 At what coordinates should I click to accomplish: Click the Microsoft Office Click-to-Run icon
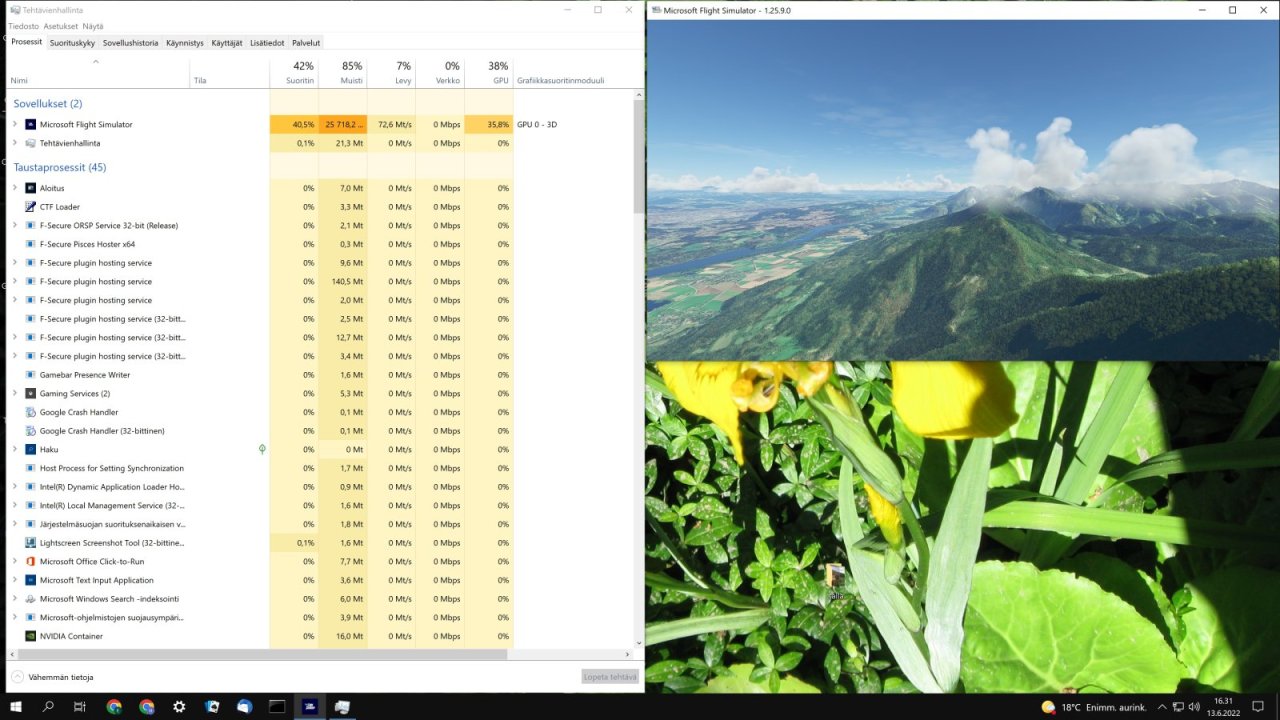pyautogui.click(x=31, y=561)
